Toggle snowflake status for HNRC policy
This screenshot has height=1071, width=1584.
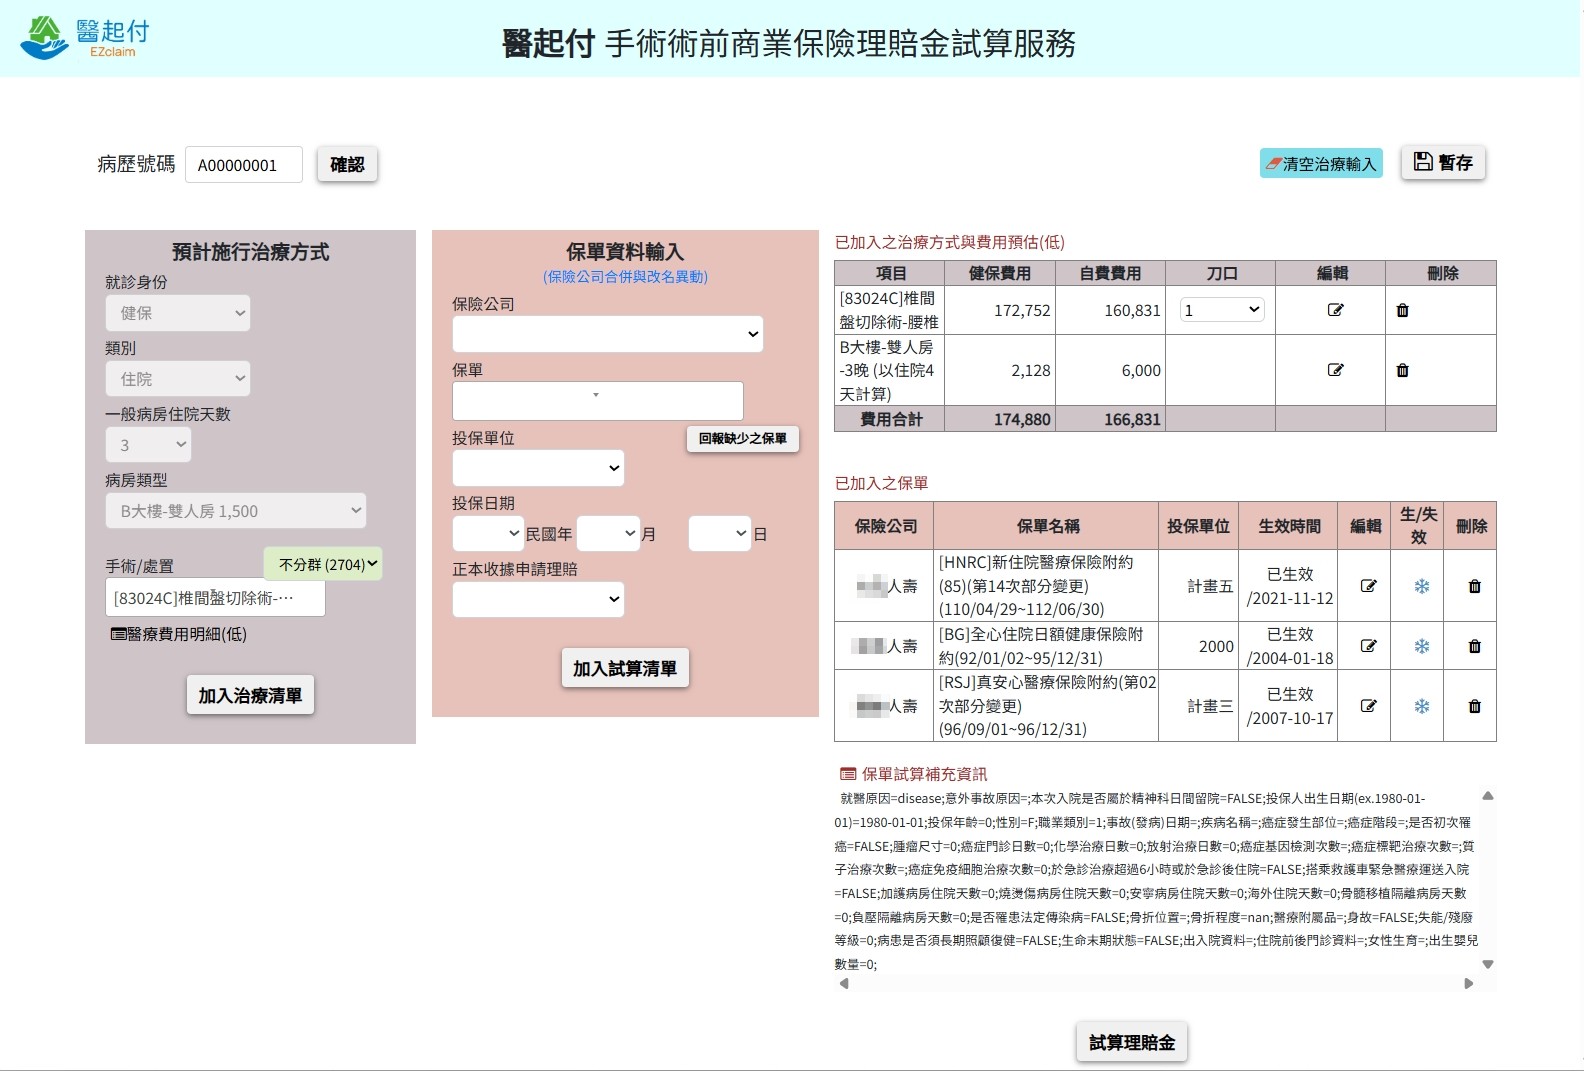click(1421, 586)
